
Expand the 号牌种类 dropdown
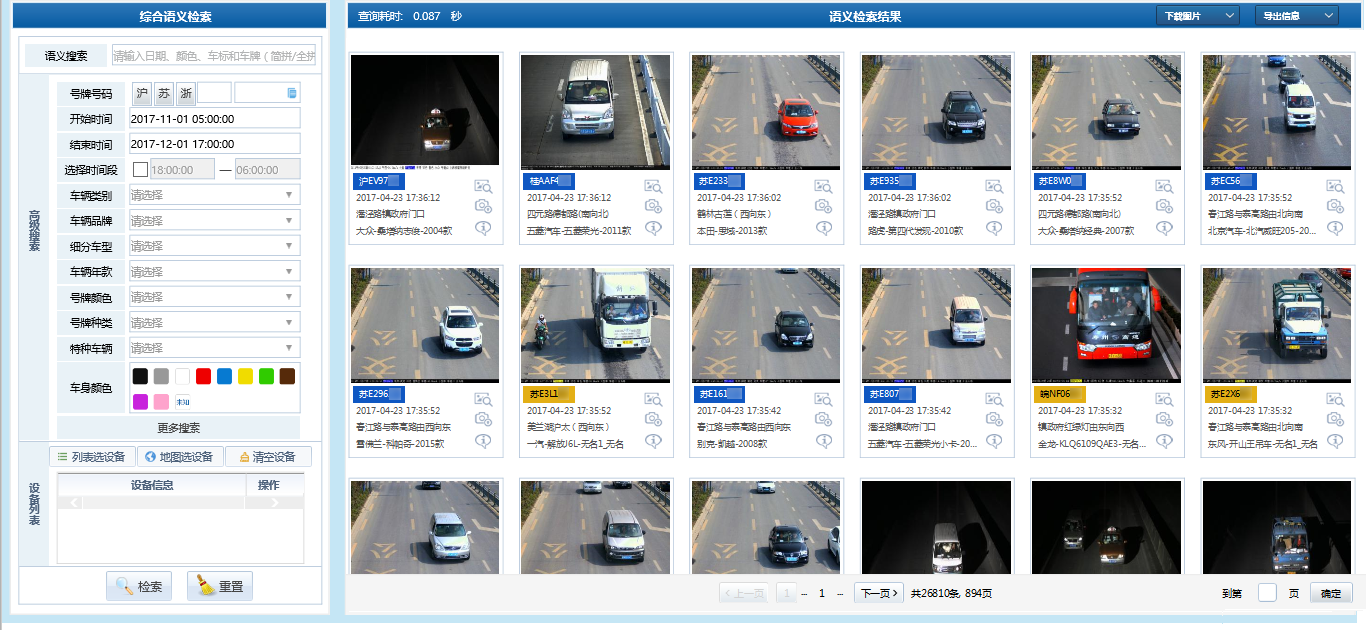pos(214,323)
